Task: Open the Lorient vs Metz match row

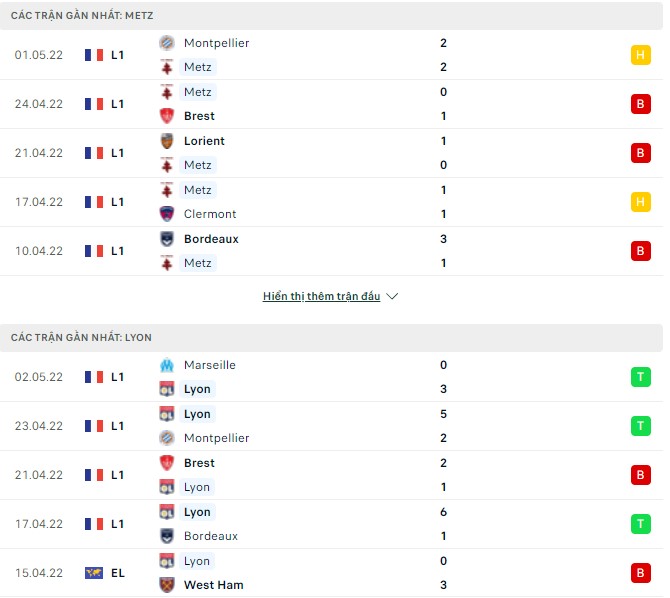Action: coord(330,153)
